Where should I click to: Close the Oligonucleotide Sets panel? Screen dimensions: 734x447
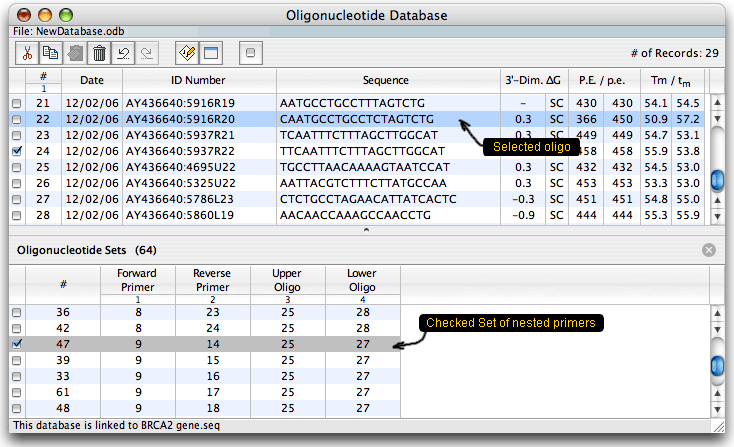(709, 250)
